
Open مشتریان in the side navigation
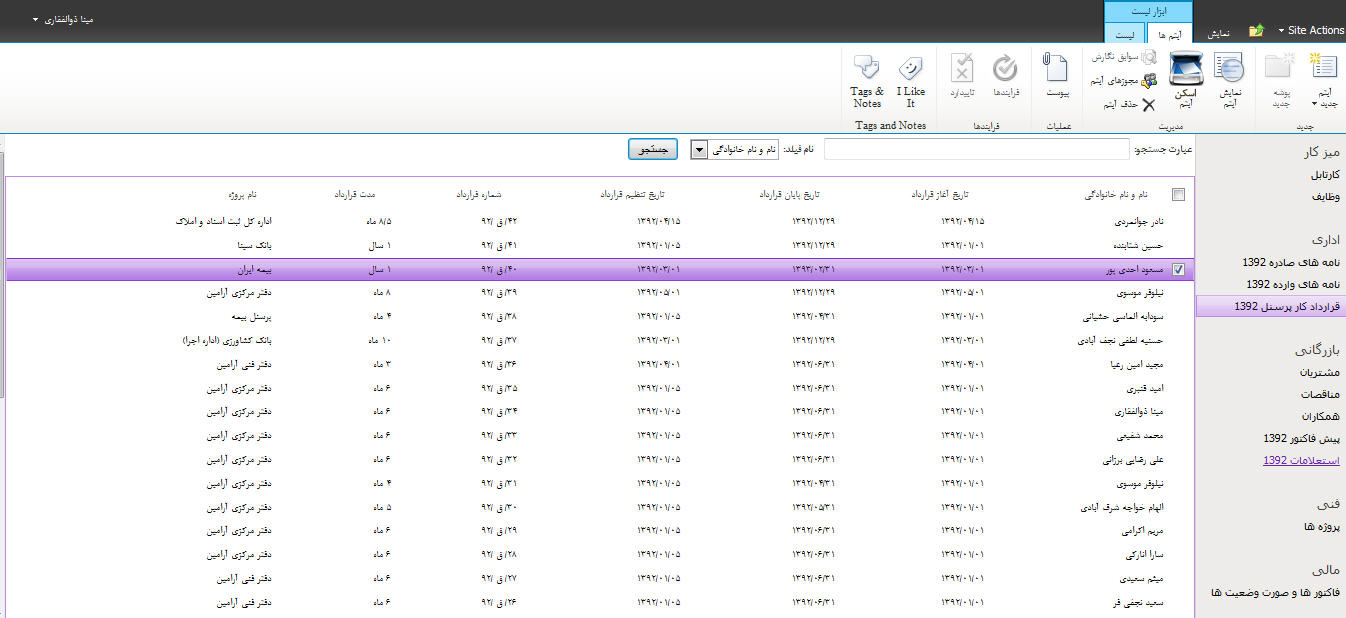click(x=1320, y=372)
